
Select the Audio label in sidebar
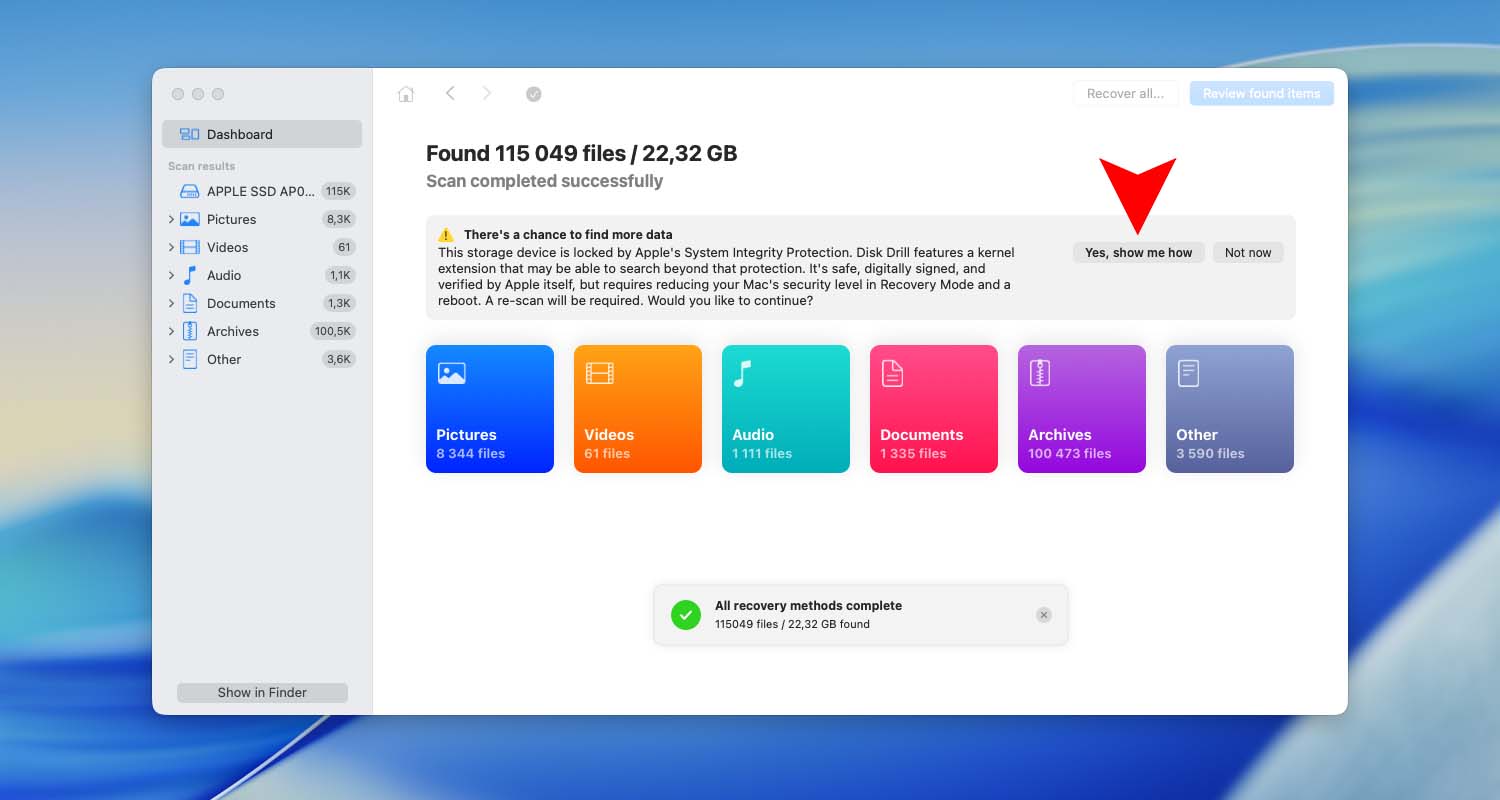[x=224, y=275]
